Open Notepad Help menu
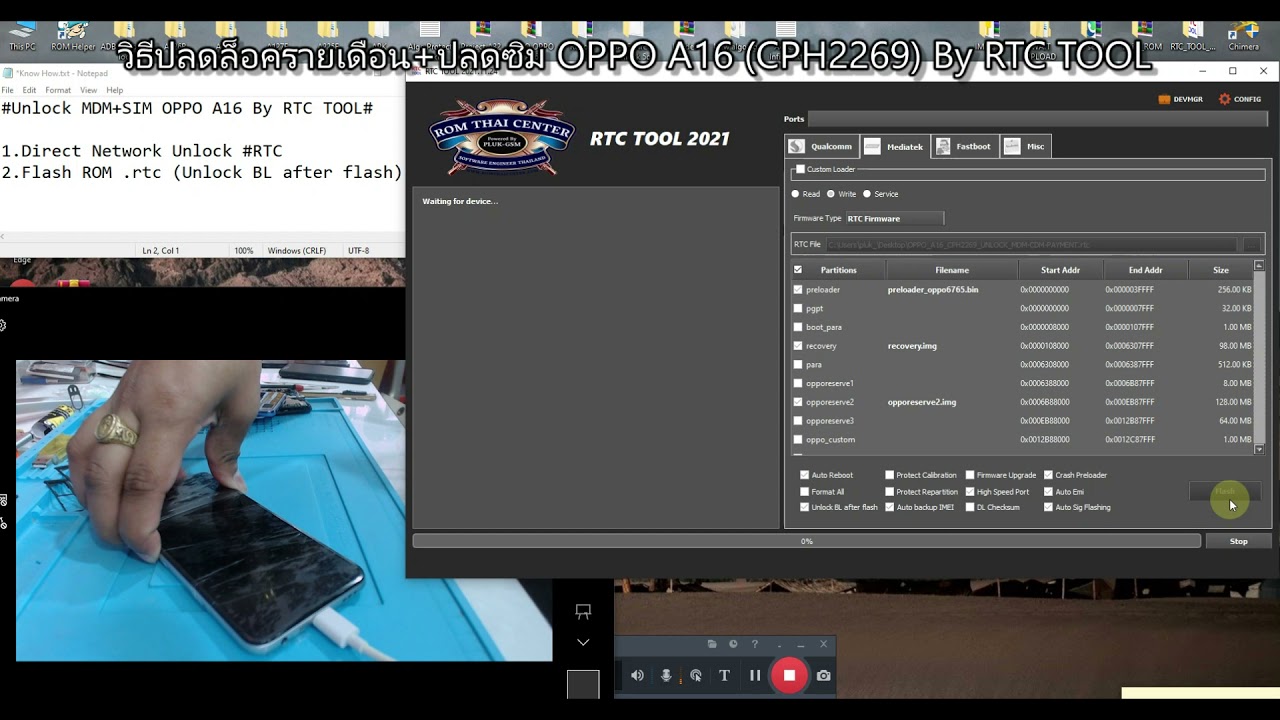 point(115,90)
